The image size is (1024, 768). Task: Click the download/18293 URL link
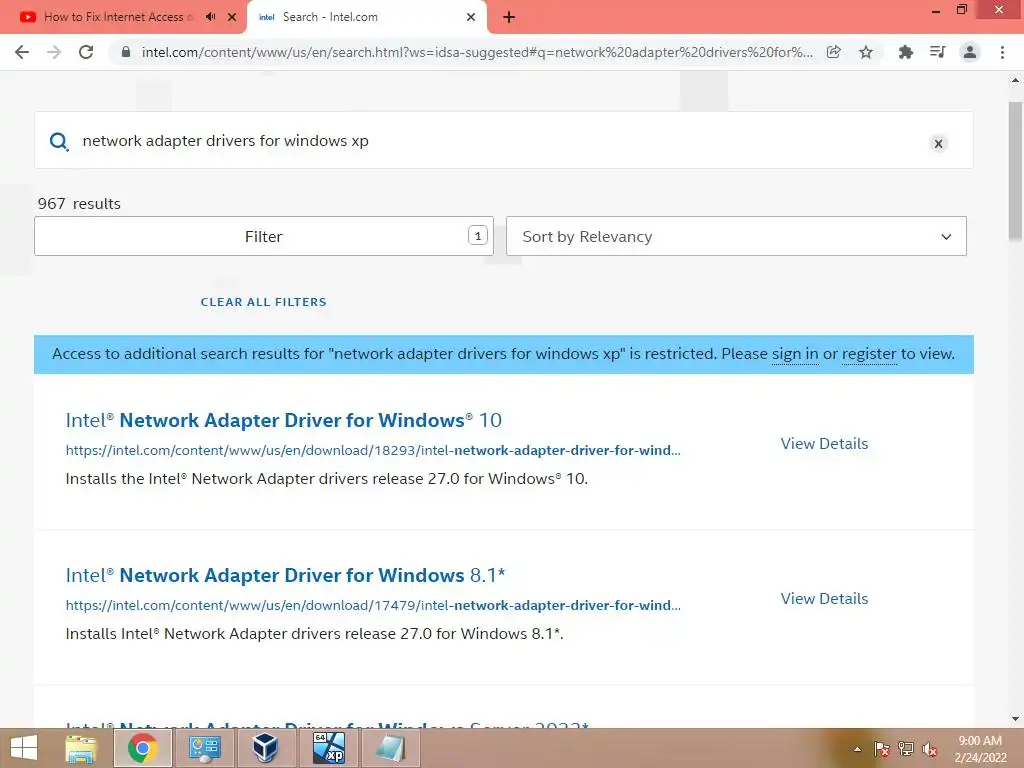(373, 450)
